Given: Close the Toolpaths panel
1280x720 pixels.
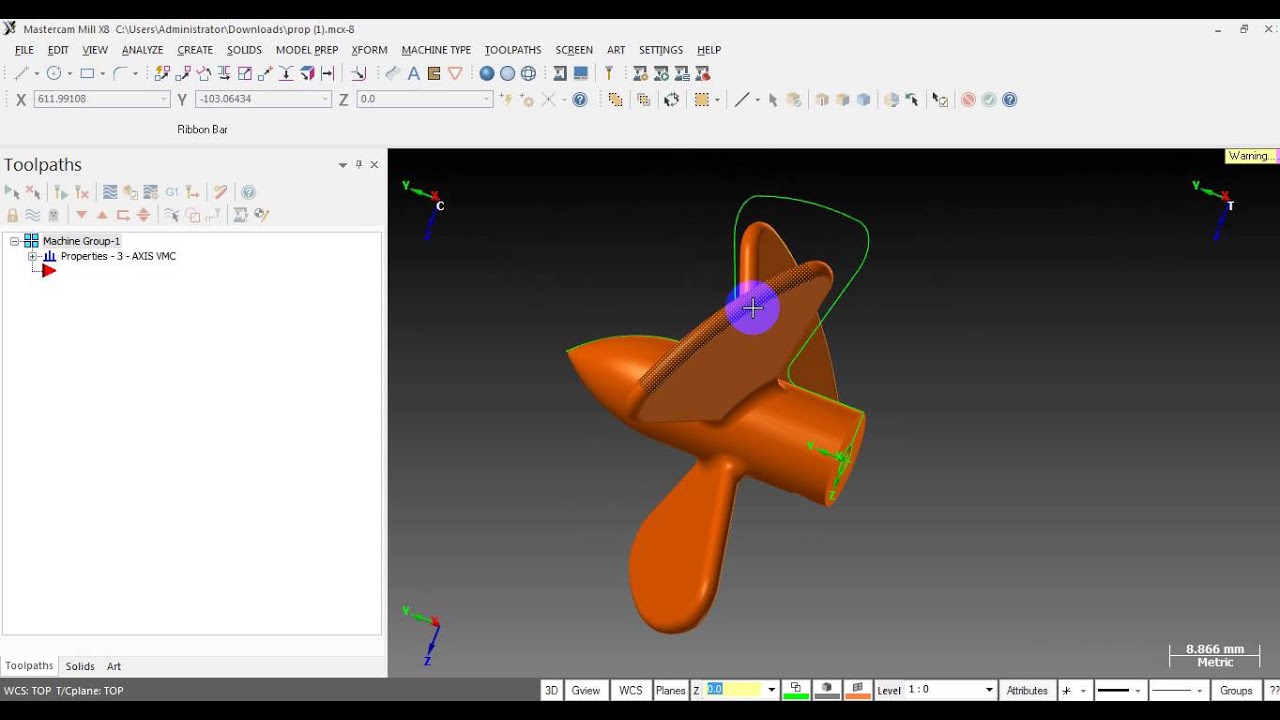Looking at the screenshot, I should click(375, 164).
